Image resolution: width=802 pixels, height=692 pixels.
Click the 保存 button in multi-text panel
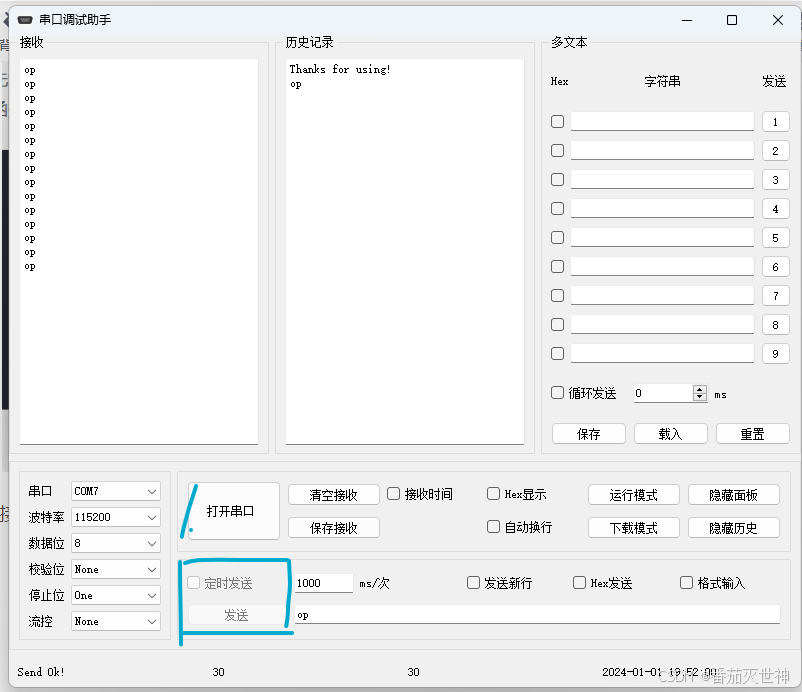[589, 434]
